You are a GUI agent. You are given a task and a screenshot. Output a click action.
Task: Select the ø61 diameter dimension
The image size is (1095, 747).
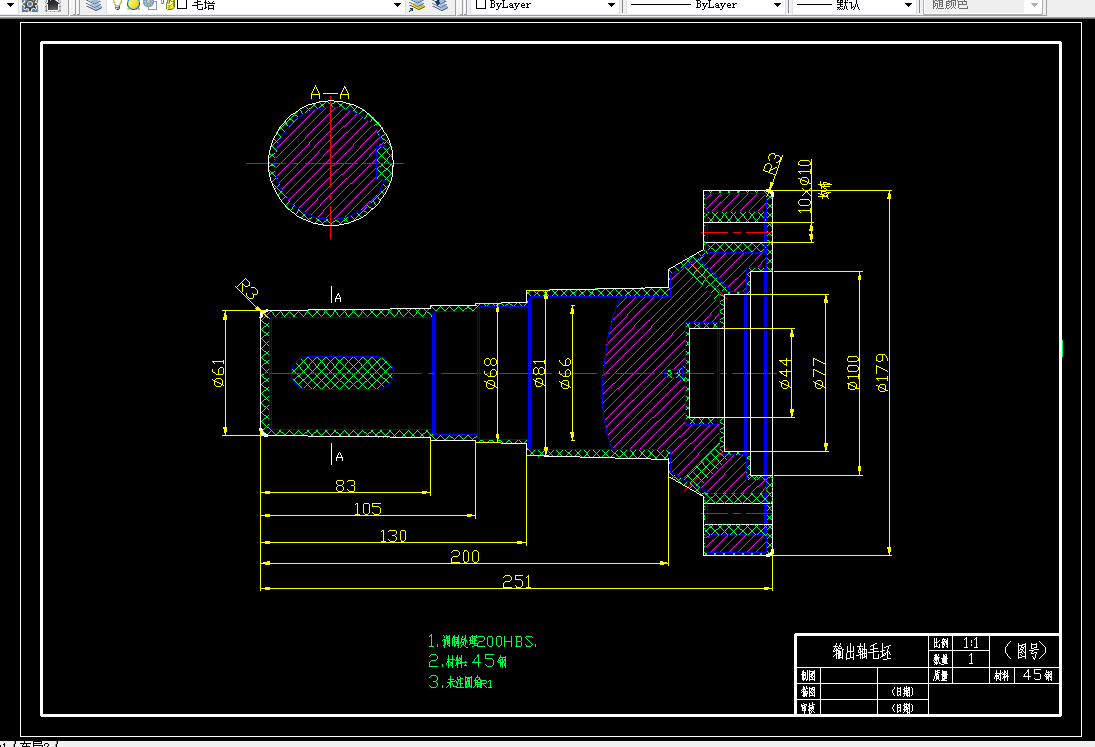click(x=219, y=373)
